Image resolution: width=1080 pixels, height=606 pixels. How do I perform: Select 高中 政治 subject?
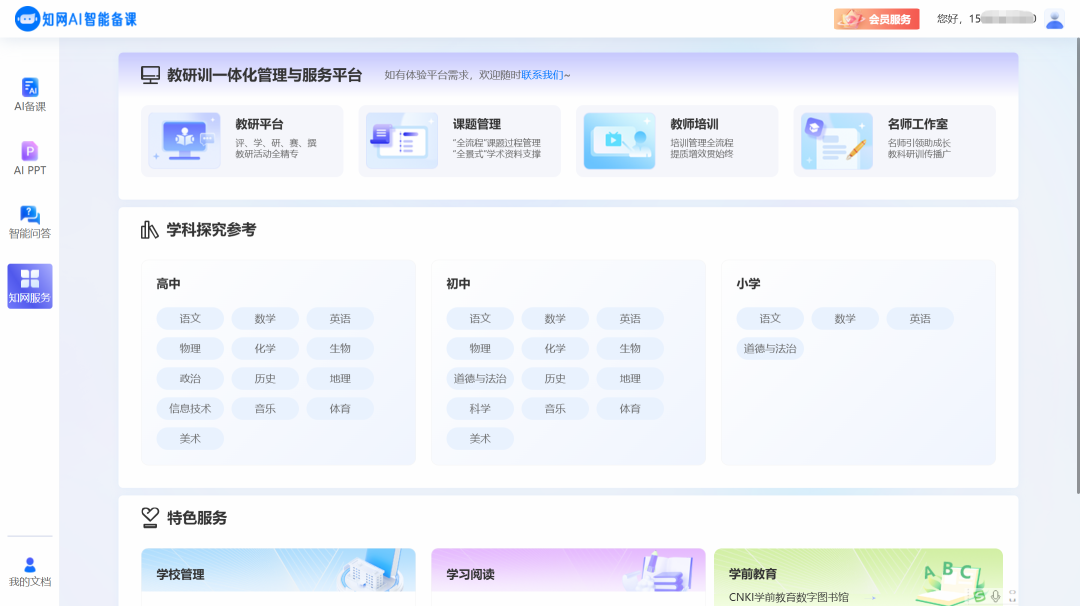(190, 378)
